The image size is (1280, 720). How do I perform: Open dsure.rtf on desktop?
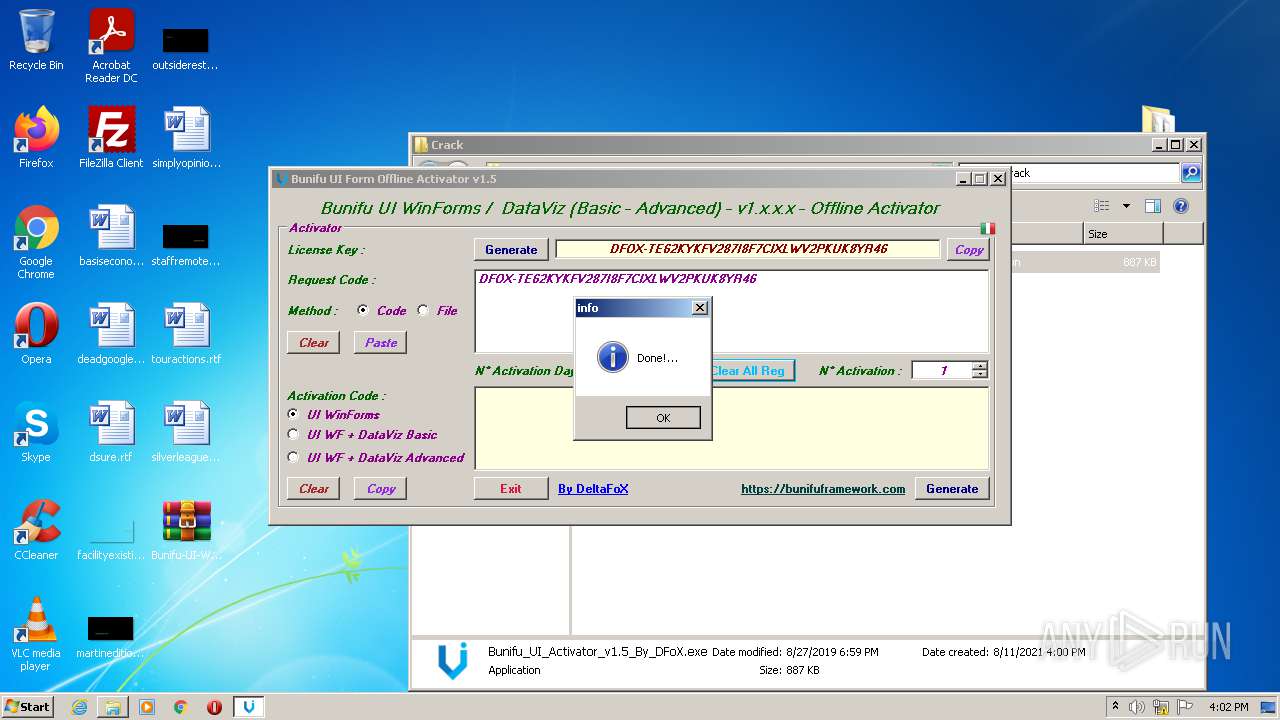pos(111,432)
